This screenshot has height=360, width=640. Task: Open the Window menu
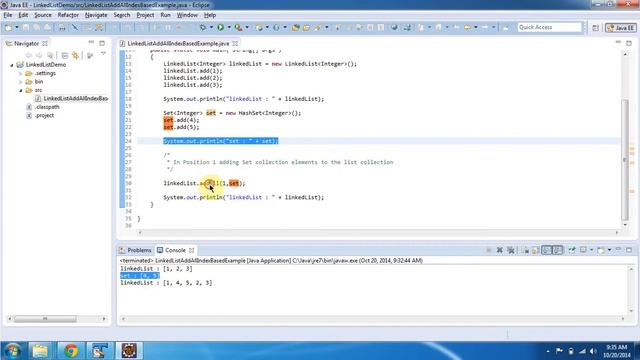coord(187,15)
